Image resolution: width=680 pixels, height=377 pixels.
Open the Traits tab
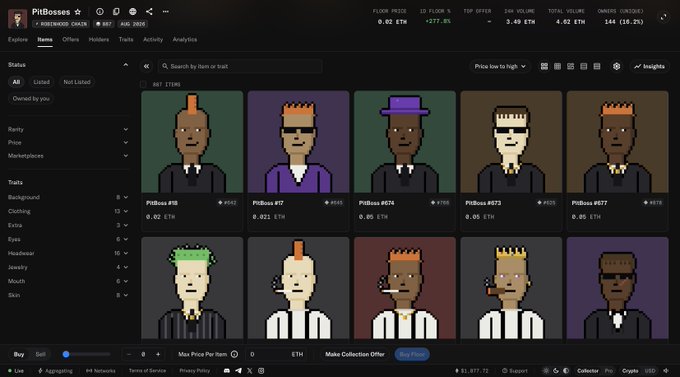(x=126, y=39)
